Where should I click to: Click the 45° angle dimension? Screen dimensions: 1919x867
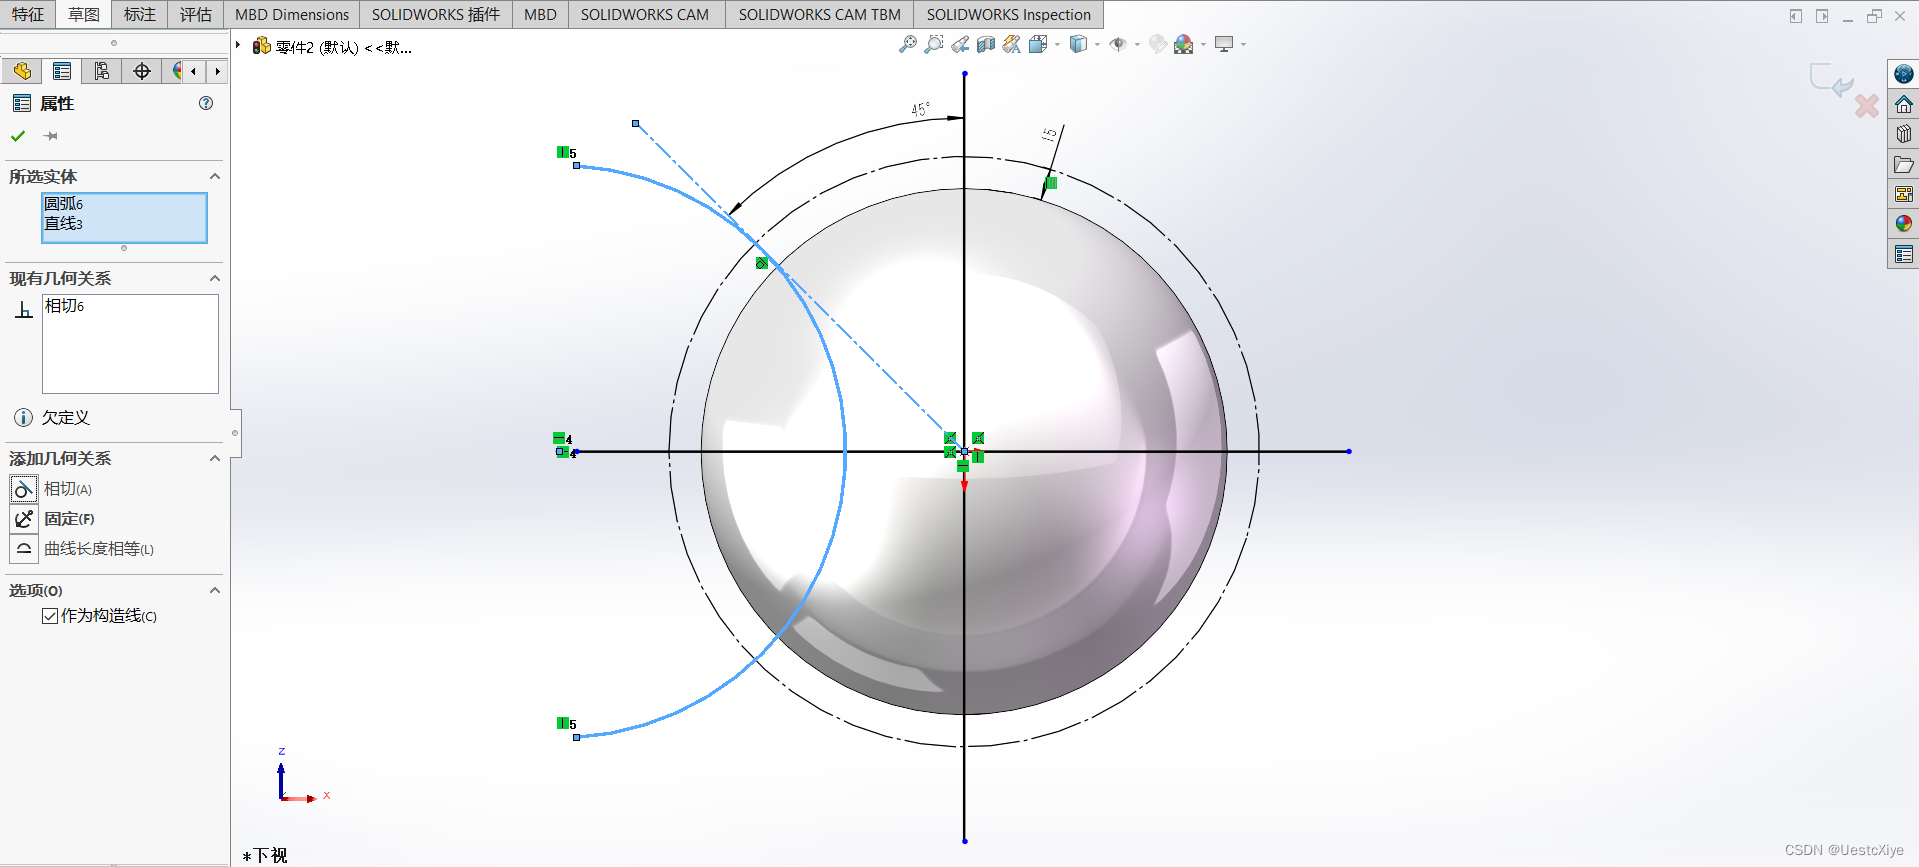pos(920,109)
